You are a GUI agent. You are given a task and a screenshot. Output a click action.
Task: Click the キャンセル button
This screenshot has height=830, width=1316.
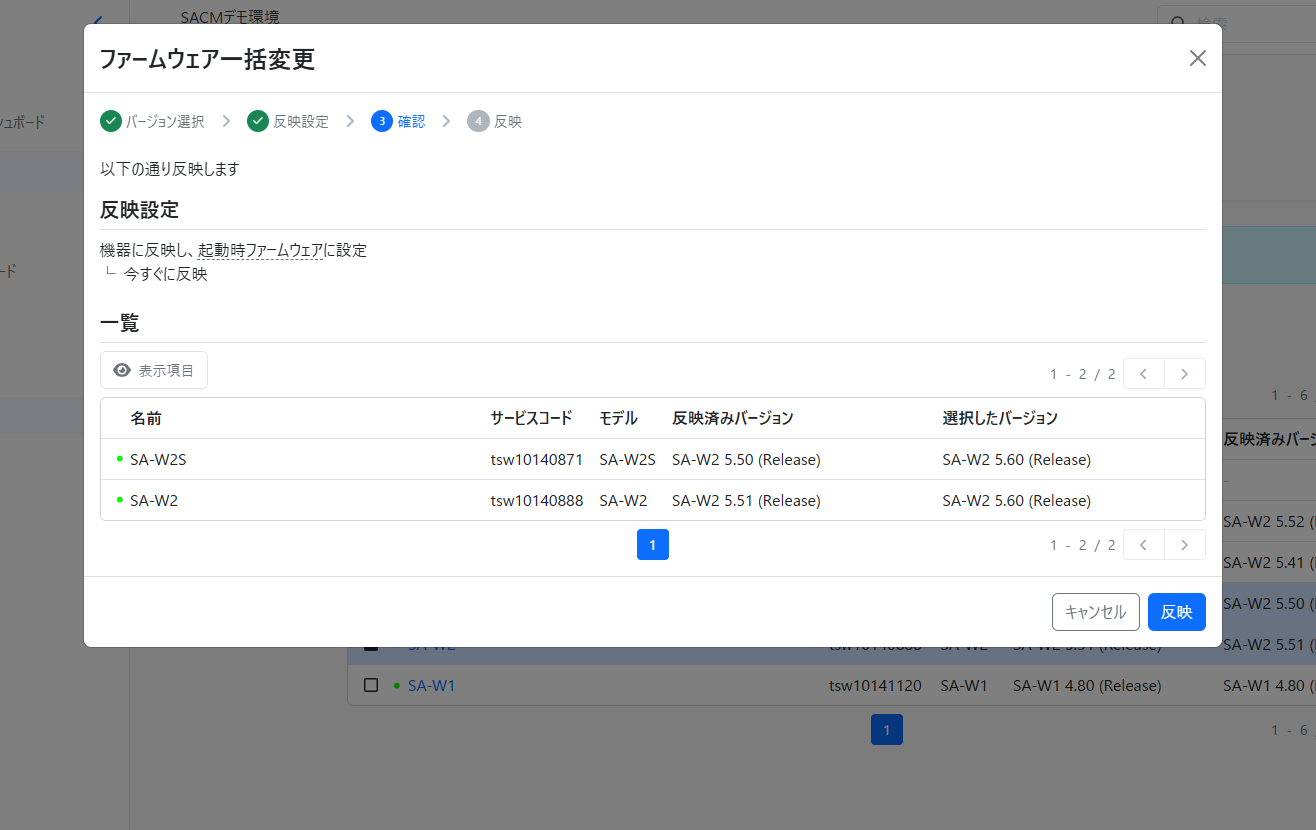click(x=1096, y=612)
